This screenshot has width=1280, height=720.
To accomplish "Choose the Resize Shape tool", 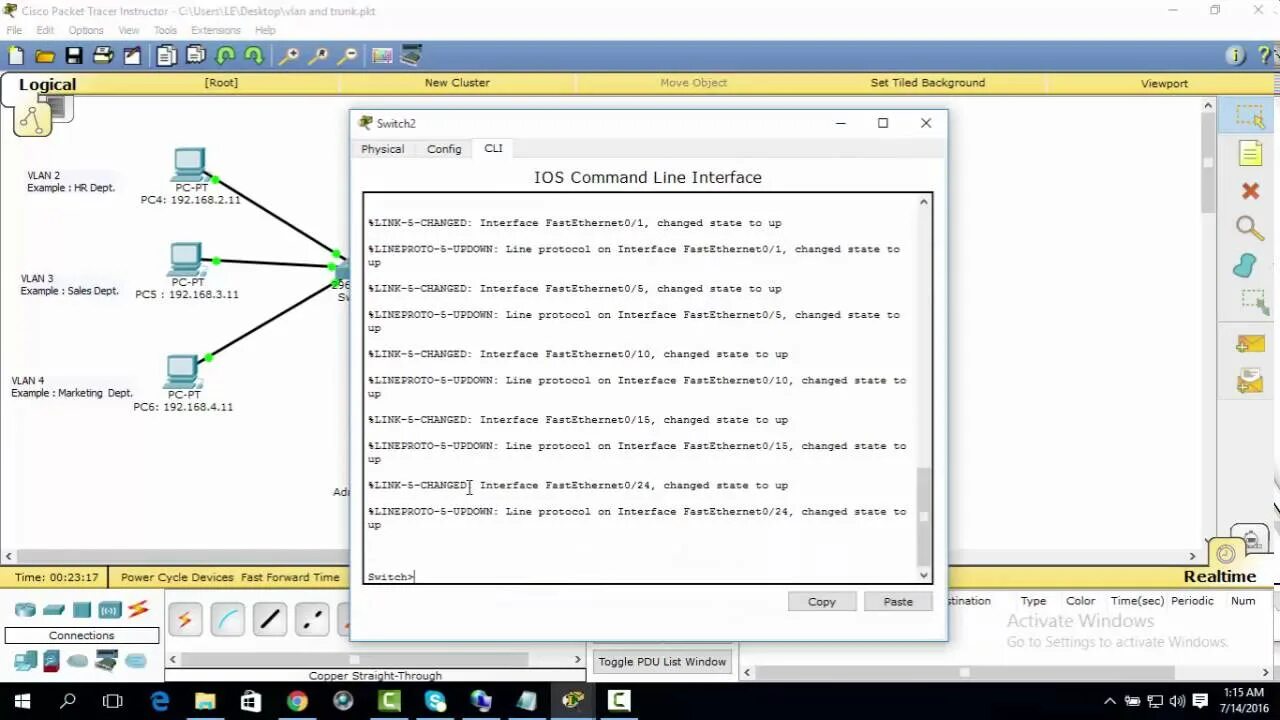I will click(x=1252, y=301).
